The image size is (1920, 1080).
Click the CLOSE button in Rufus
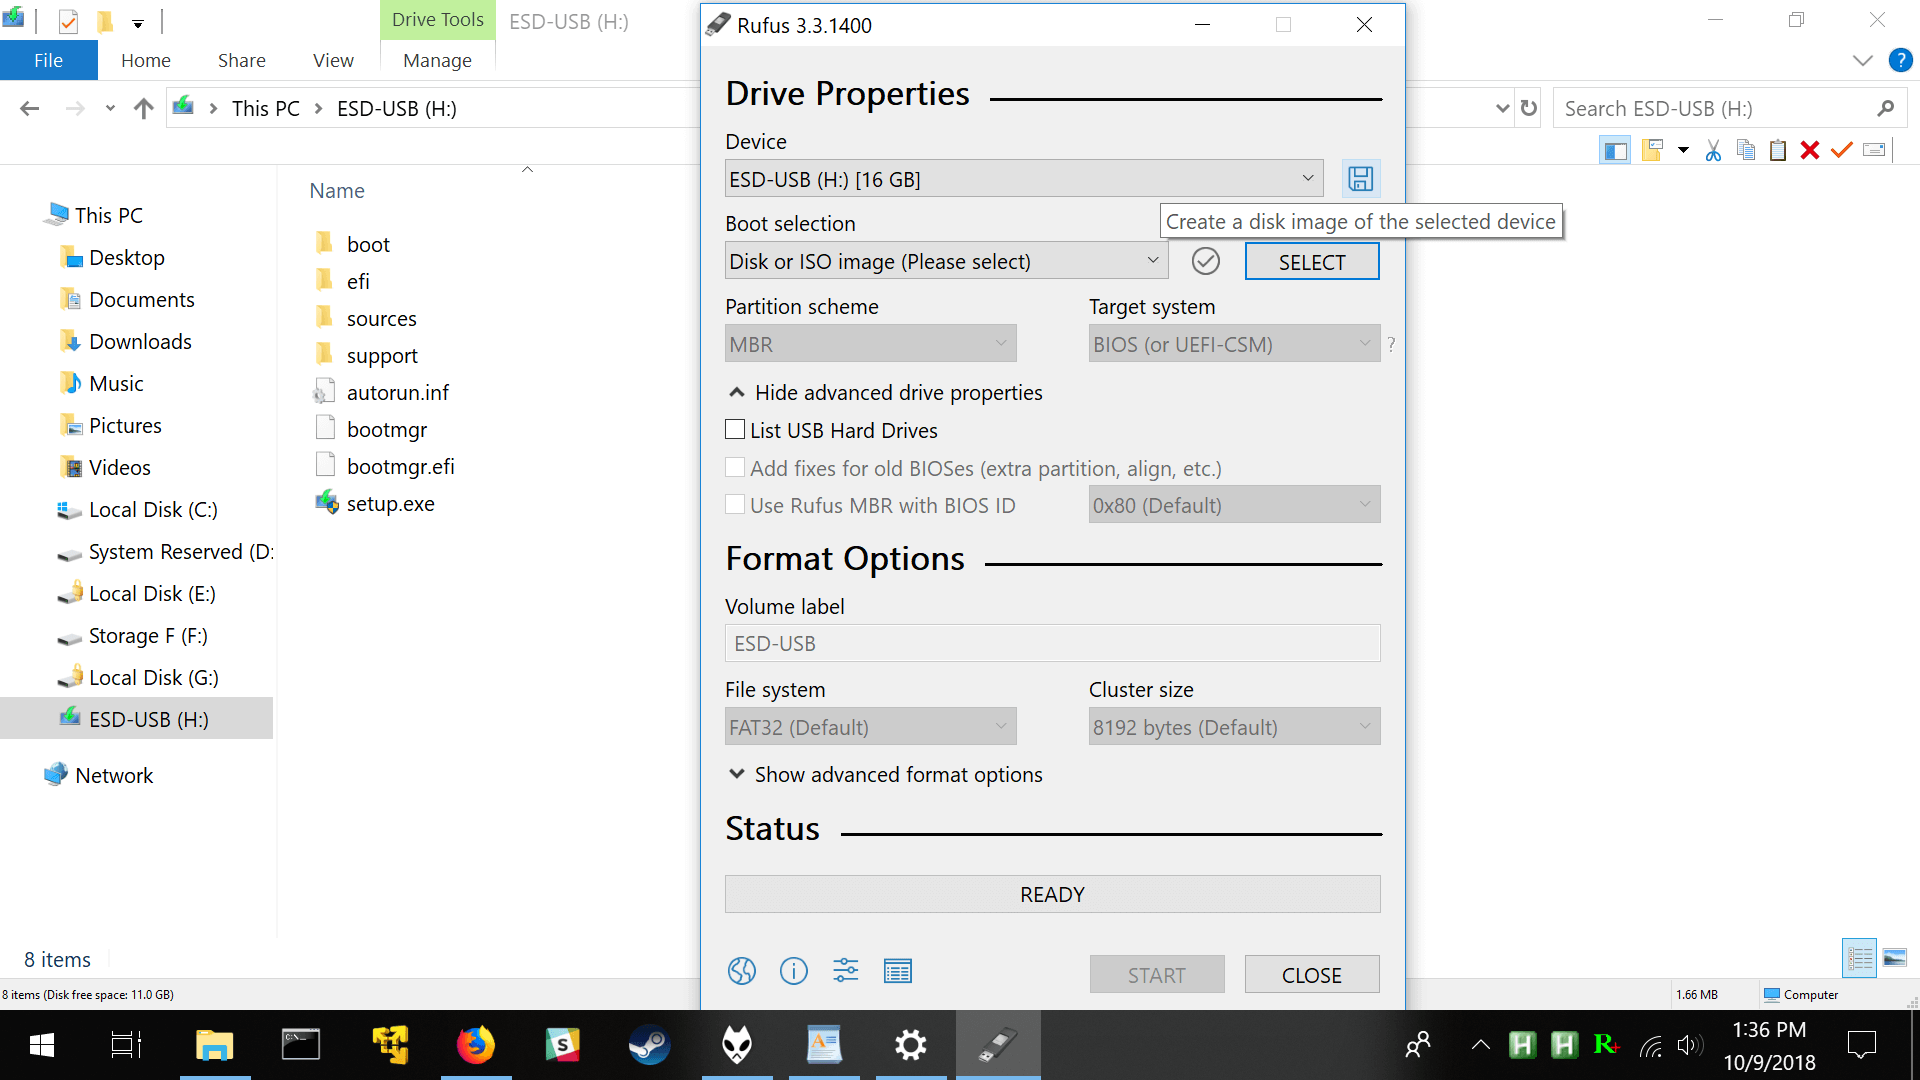tap(1311, 975)
